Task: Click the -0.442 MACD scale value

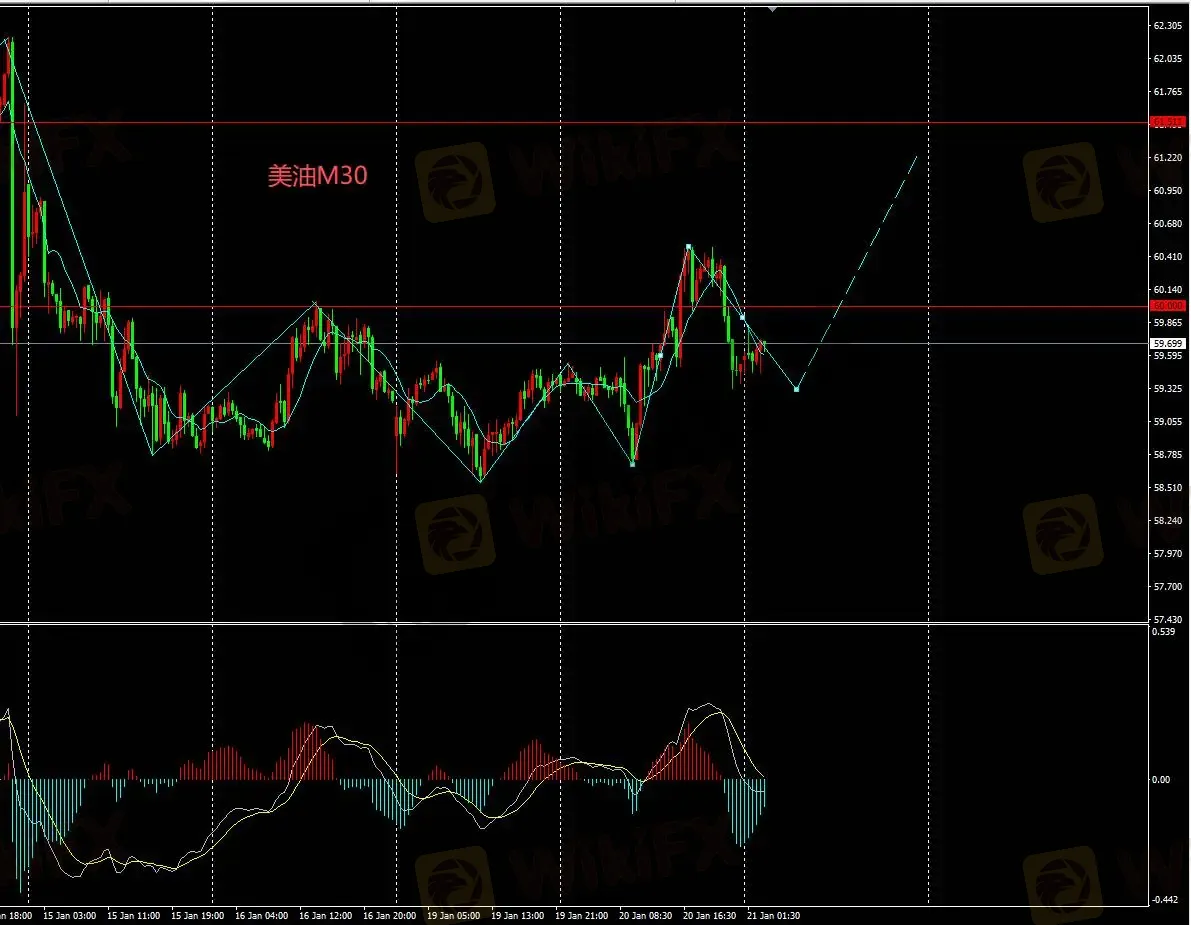Action: point(1165,900)
